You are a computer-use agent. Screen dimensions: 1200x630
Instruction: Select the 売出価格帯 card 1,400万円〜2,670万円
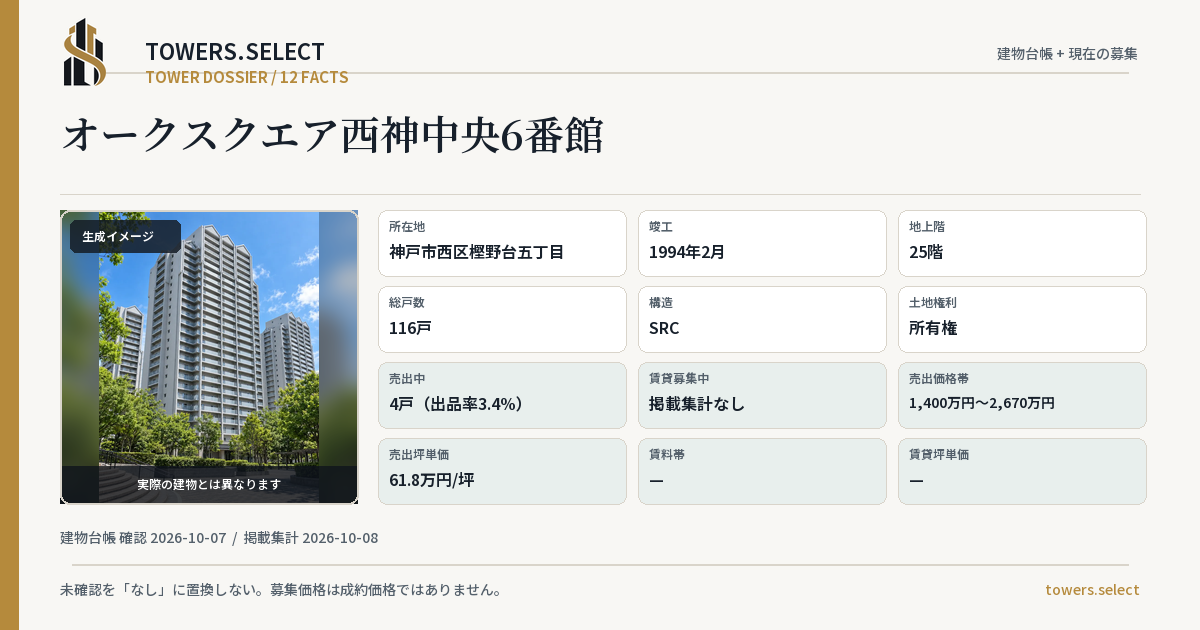1022,395
